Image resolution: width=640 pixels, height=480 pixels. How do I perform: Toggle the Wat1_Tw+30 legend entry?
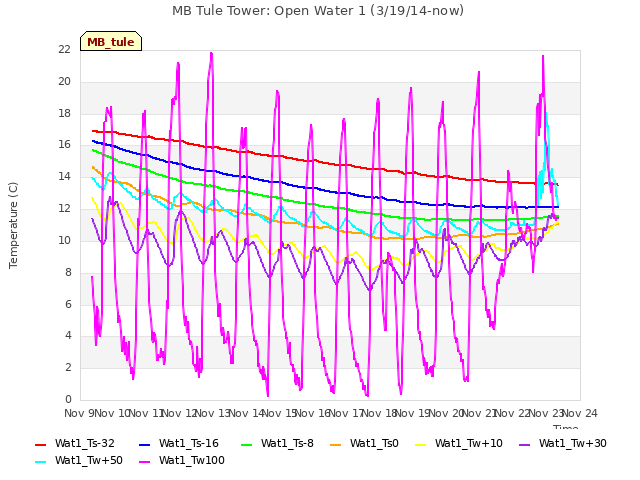tap(563, 443)
